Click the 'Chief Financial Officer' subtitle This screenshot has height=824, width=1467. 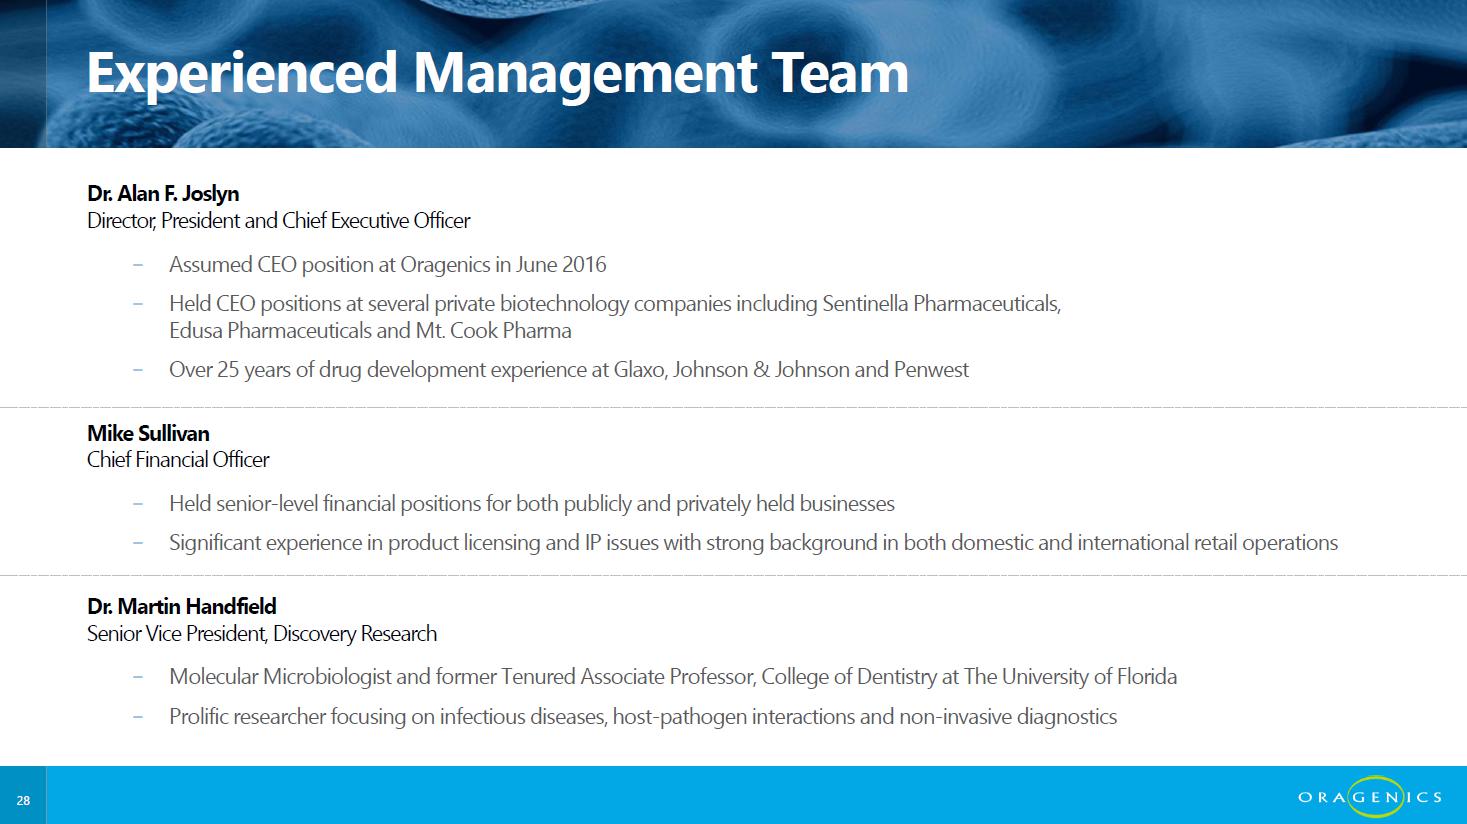click(x=178, y=460)
